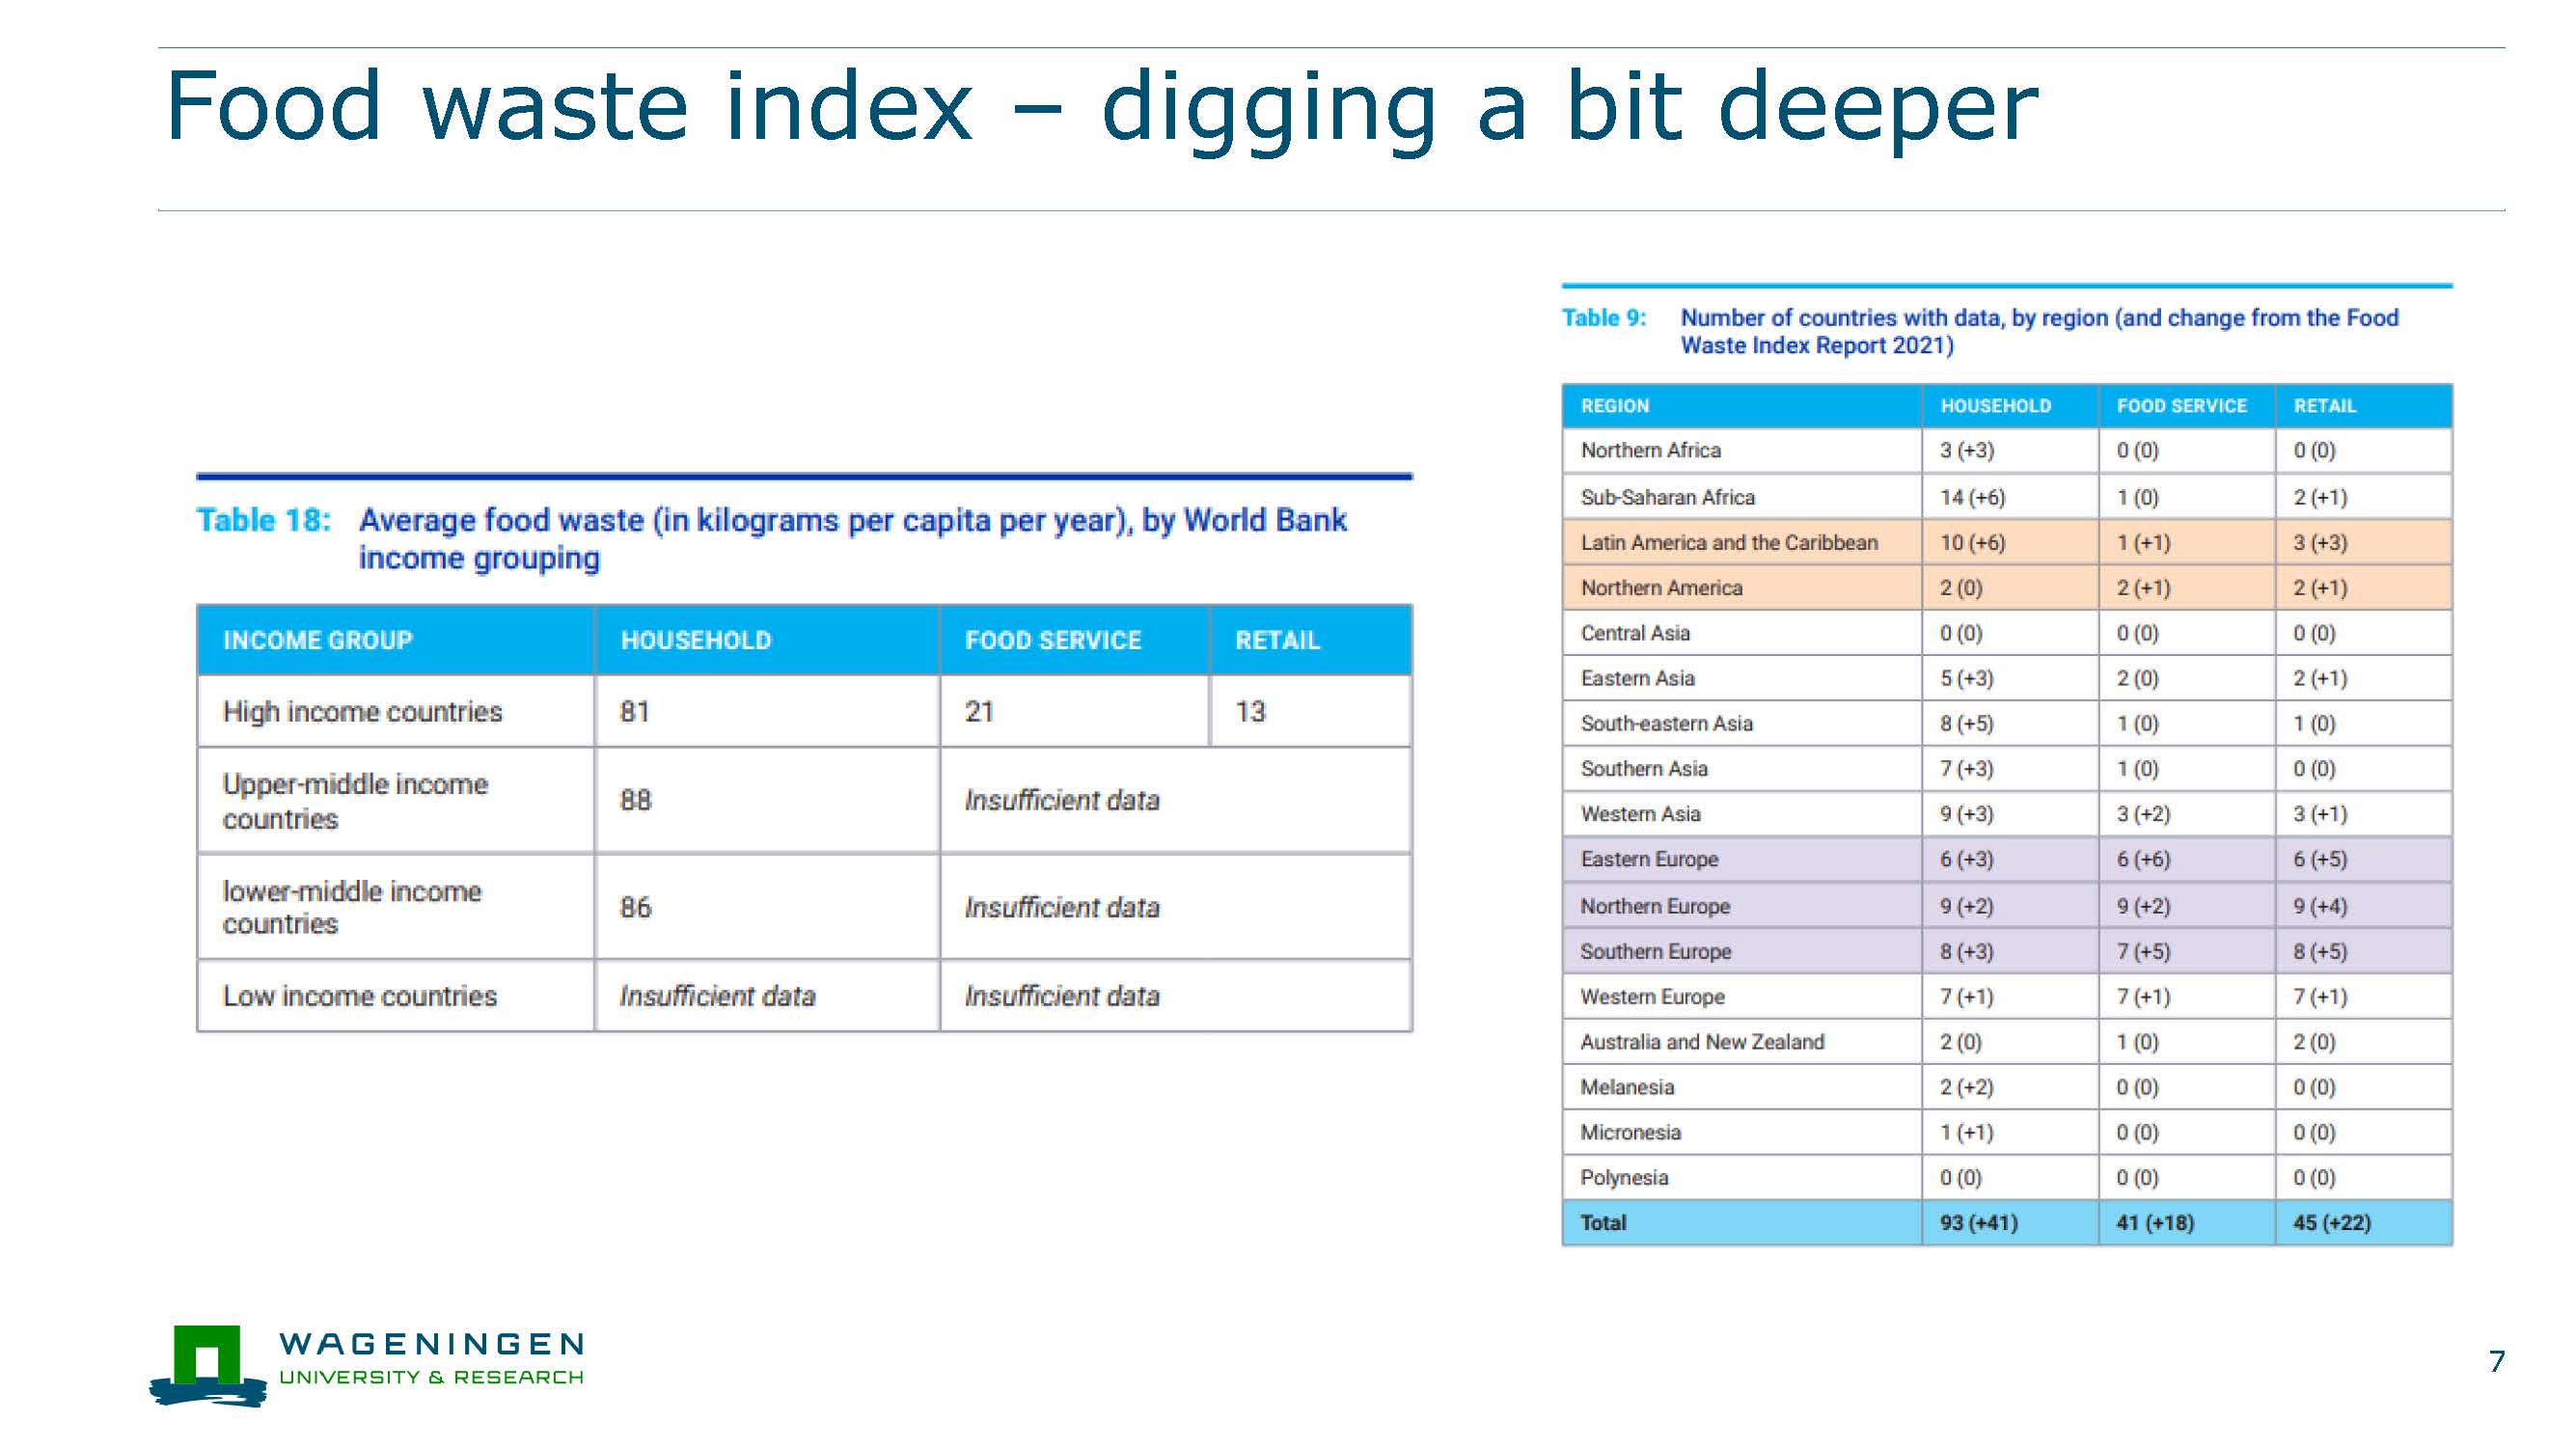Select Western Asia food service '3 (+2)'
This screenshot has width=2576, height=1449.
point(2144,814)
